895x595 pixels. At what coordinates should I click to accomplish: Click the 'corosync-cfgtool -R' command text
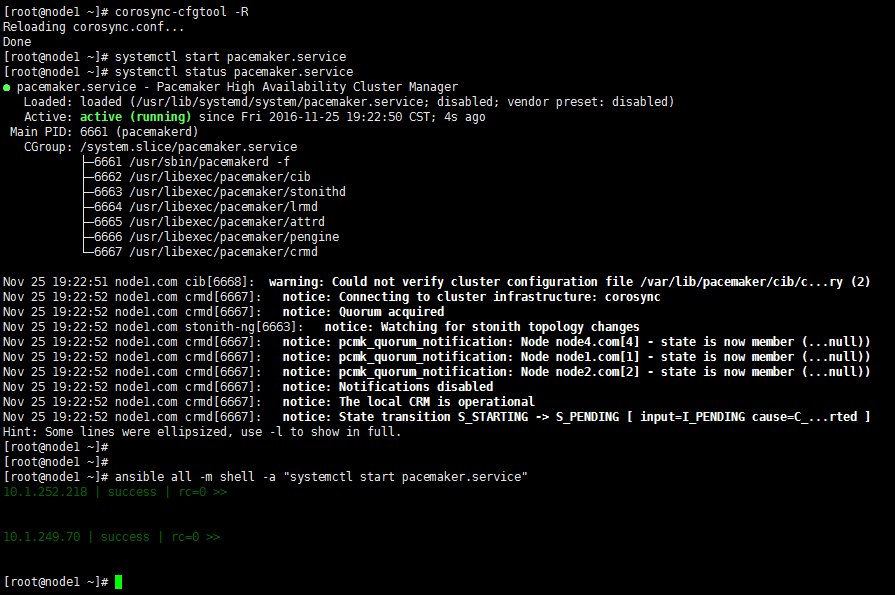point(182,12)
